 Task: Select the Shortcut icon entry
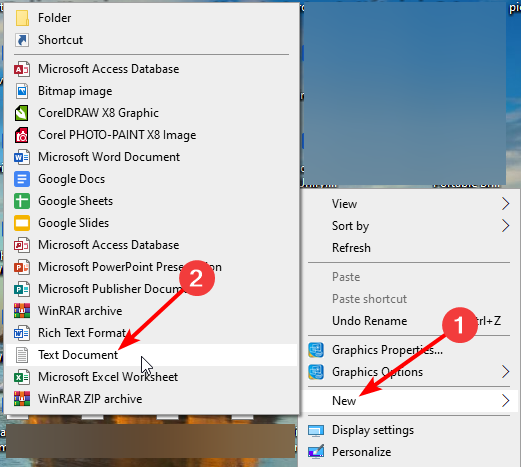pyautogui.click(x=22, y=40)
